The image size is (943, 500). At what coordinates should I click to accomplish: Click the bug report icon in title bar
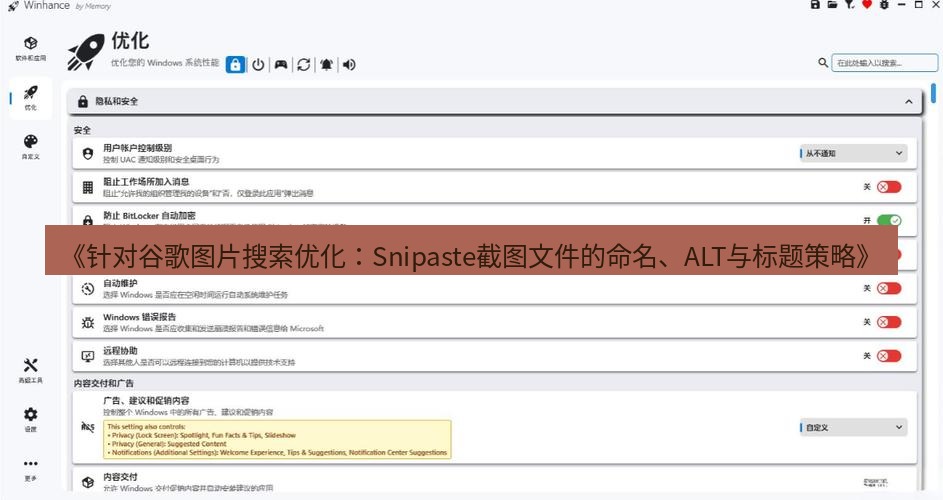pyautogui.click(x=883, y=4)
